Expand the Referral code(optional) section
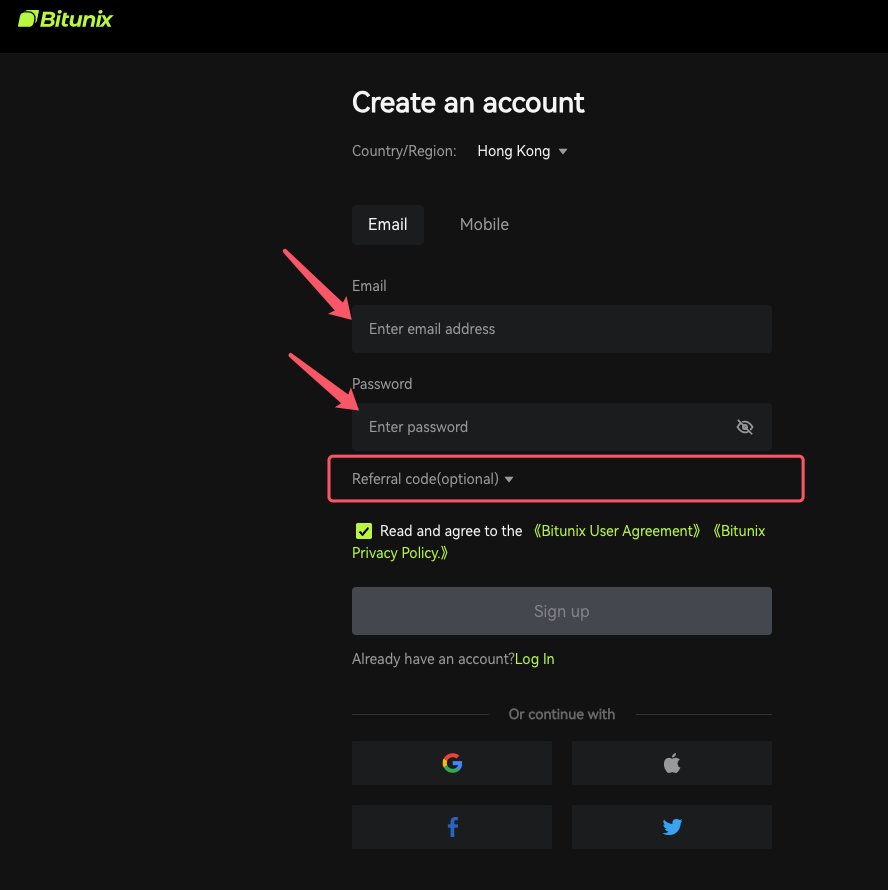This screenshot has height=890, width=888. 433,479
